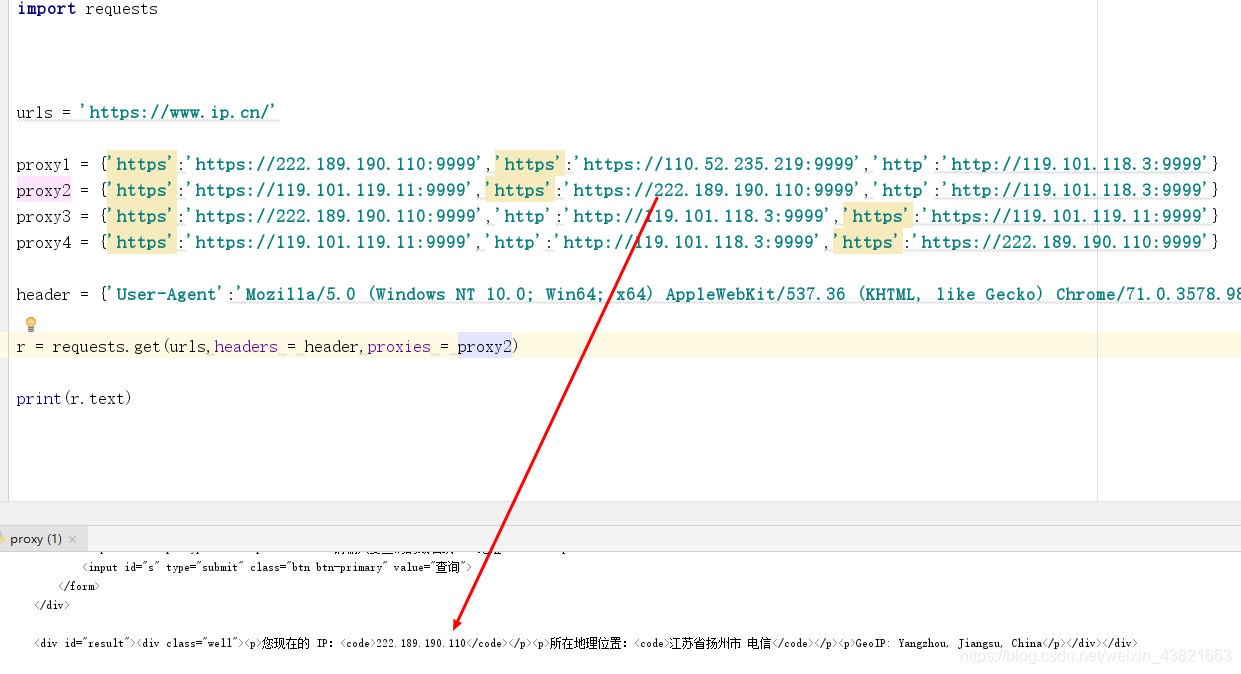Click the Mozilla/5.0 user agent string
Image resolution: width=1241 pixels, height=674 pixels.
coord(738,294)
